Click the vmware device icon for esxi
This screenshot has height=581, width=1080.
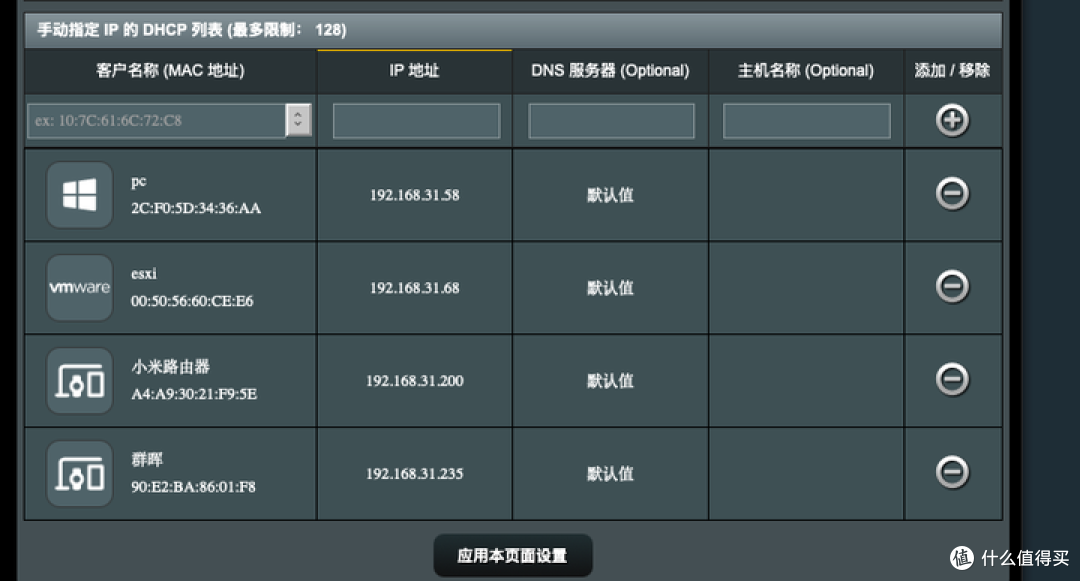pos(79,288)
